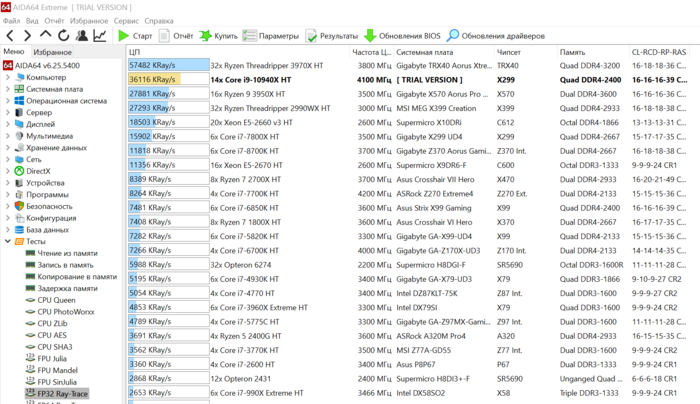The height and width of the screenshot is (404, 700).
Task: Select FPU Julia benchmark
Action: [x=46, y=358]
